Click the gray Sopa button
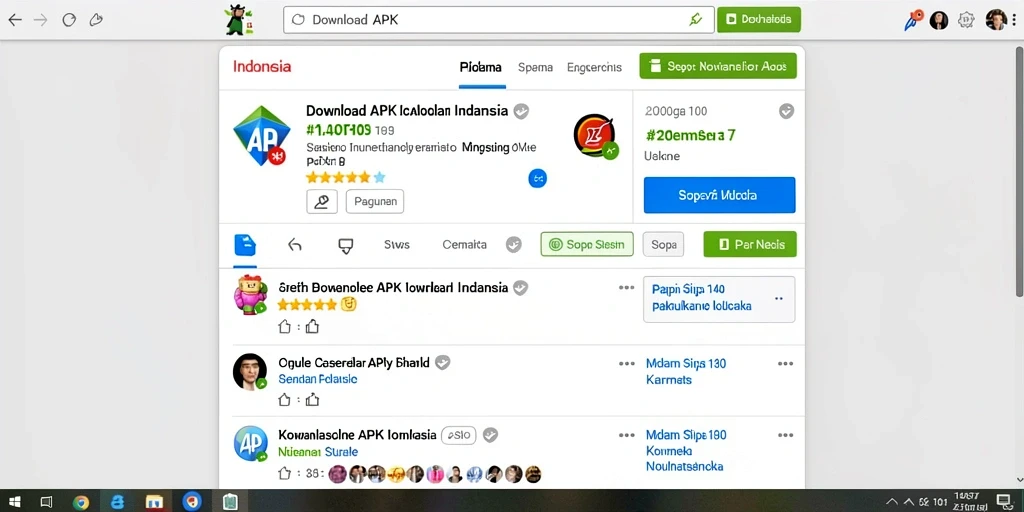 tap(664, 244)
